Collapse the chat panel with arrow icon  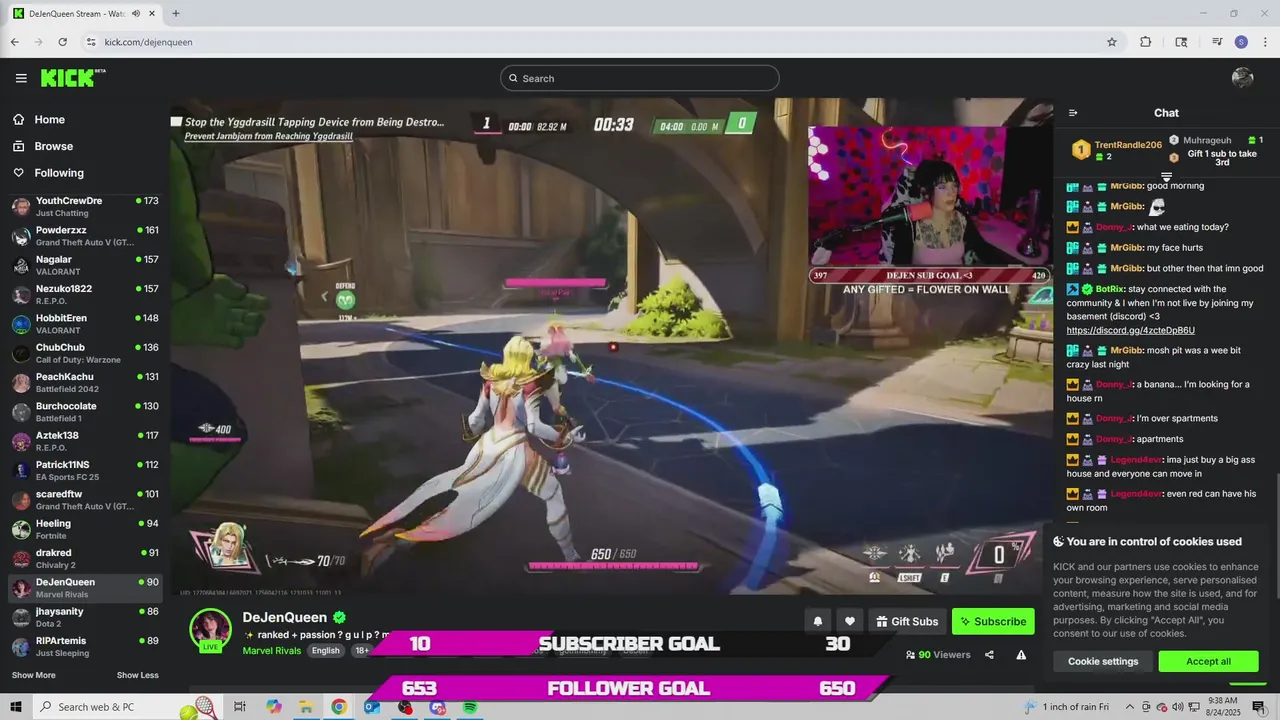coord(1073,113)
